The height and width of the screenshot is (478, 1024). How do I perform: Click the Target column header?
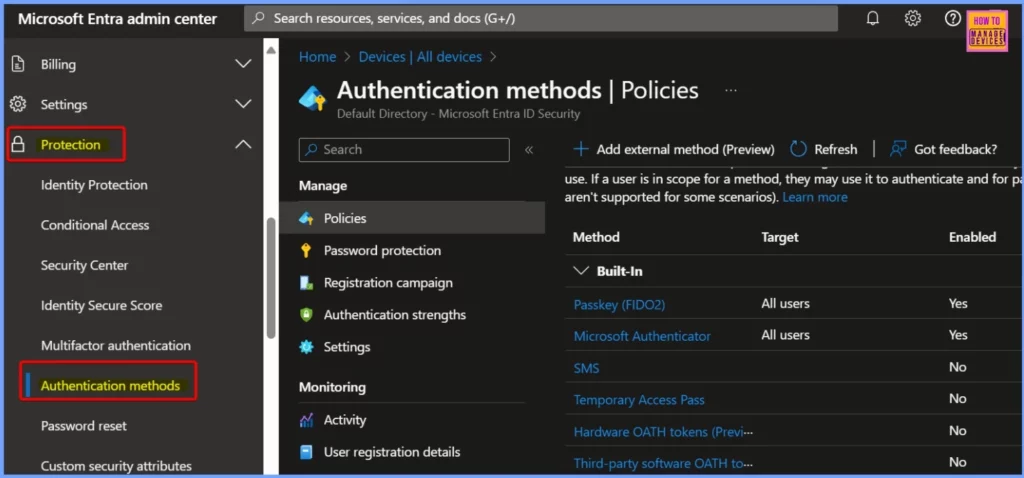780,237
